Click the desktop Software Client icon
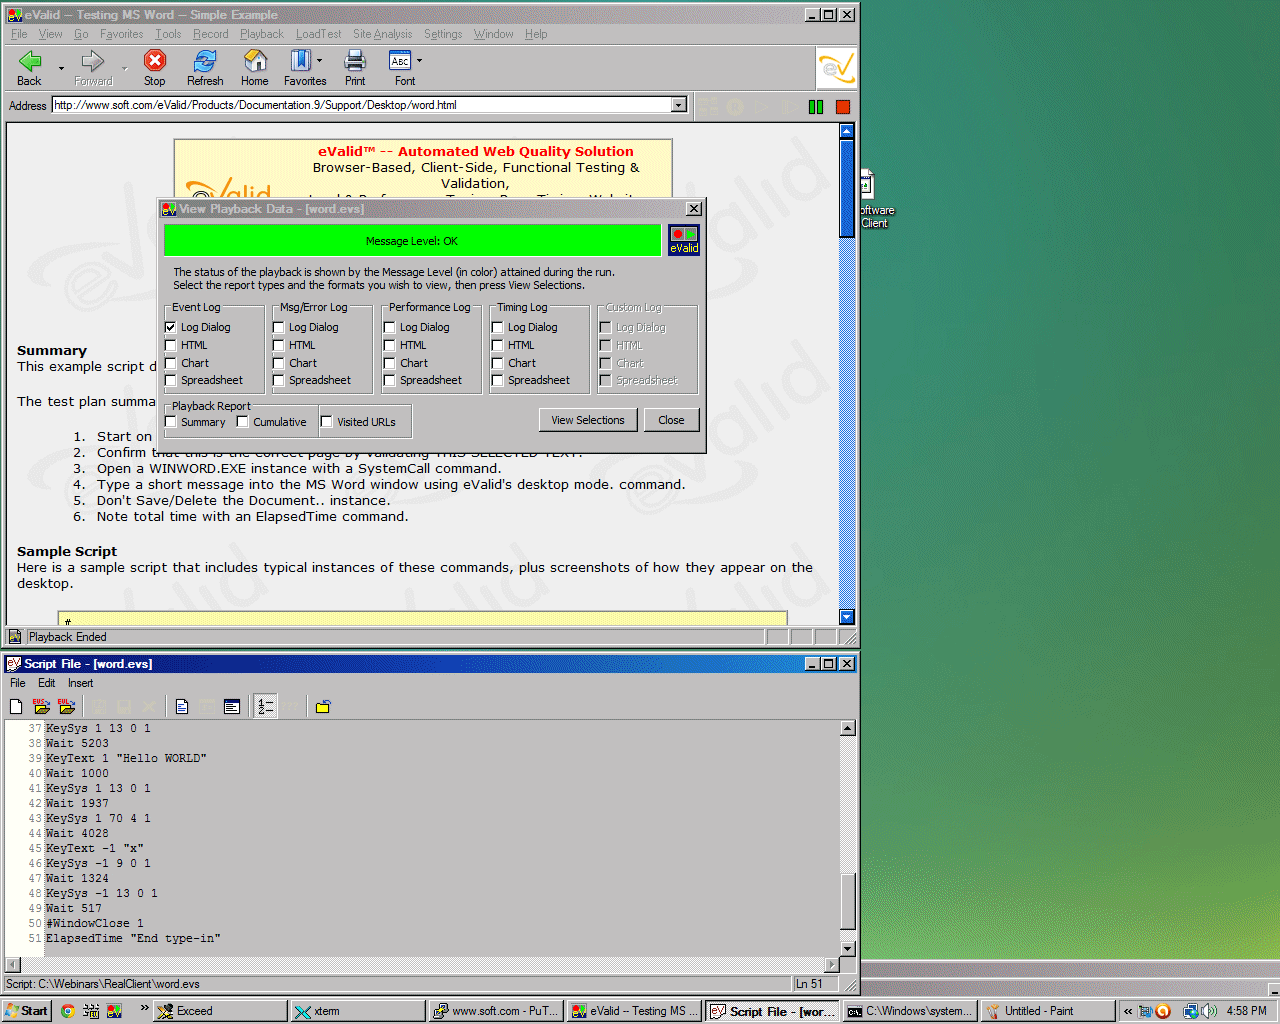This screenshot has height=1024, width=1280. tap(873, 200)
